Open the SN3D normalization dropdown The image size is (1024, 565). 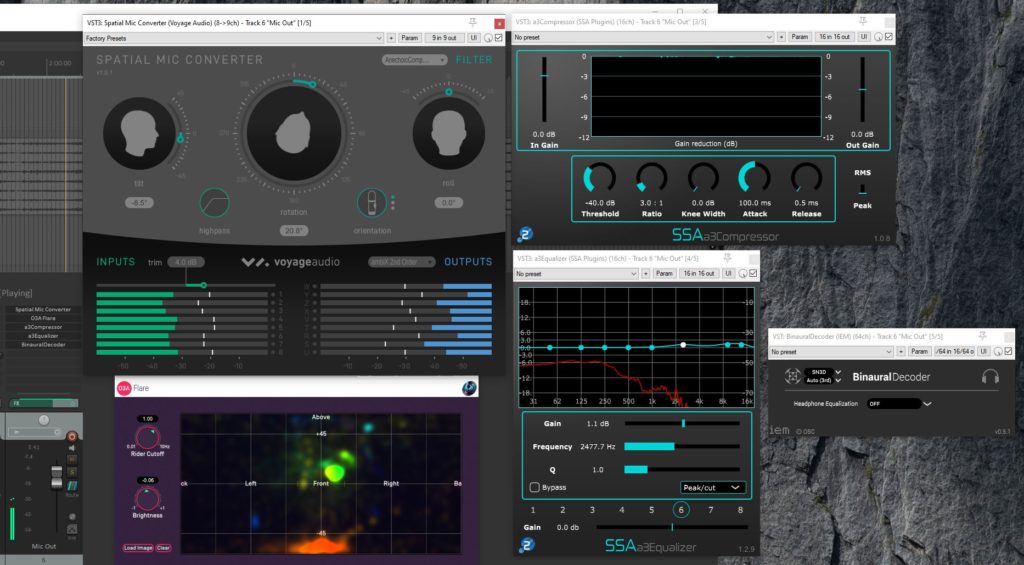point(823,372)
